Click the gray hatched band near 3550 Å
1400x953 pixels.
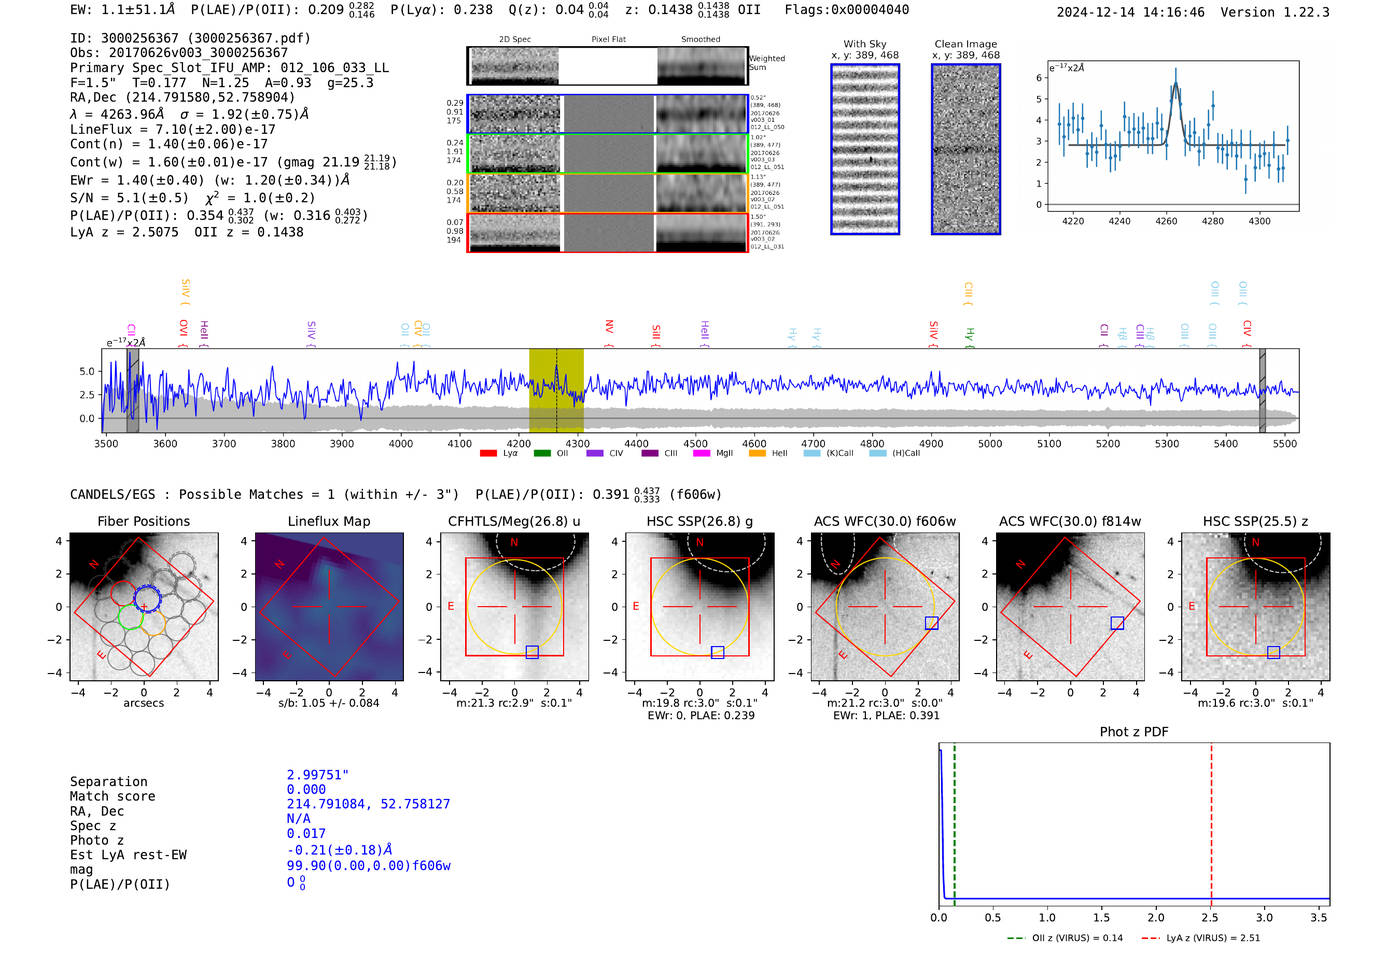(132, 391)
